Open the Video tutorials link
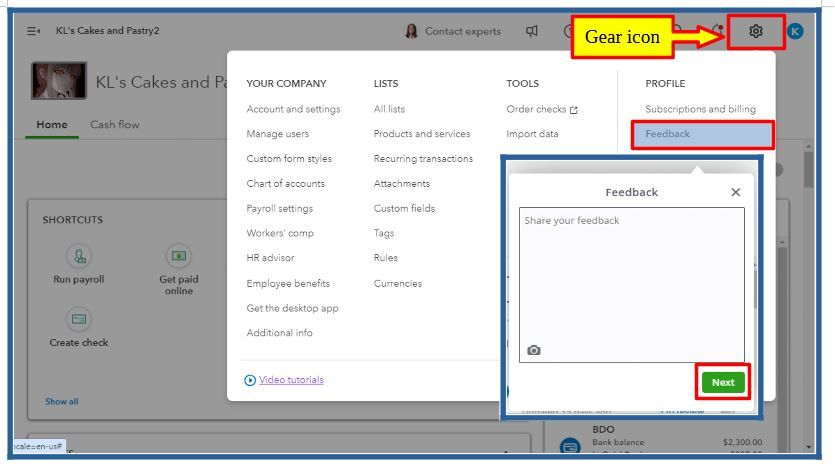Screen dimensions: 835x469 [291, 380]
